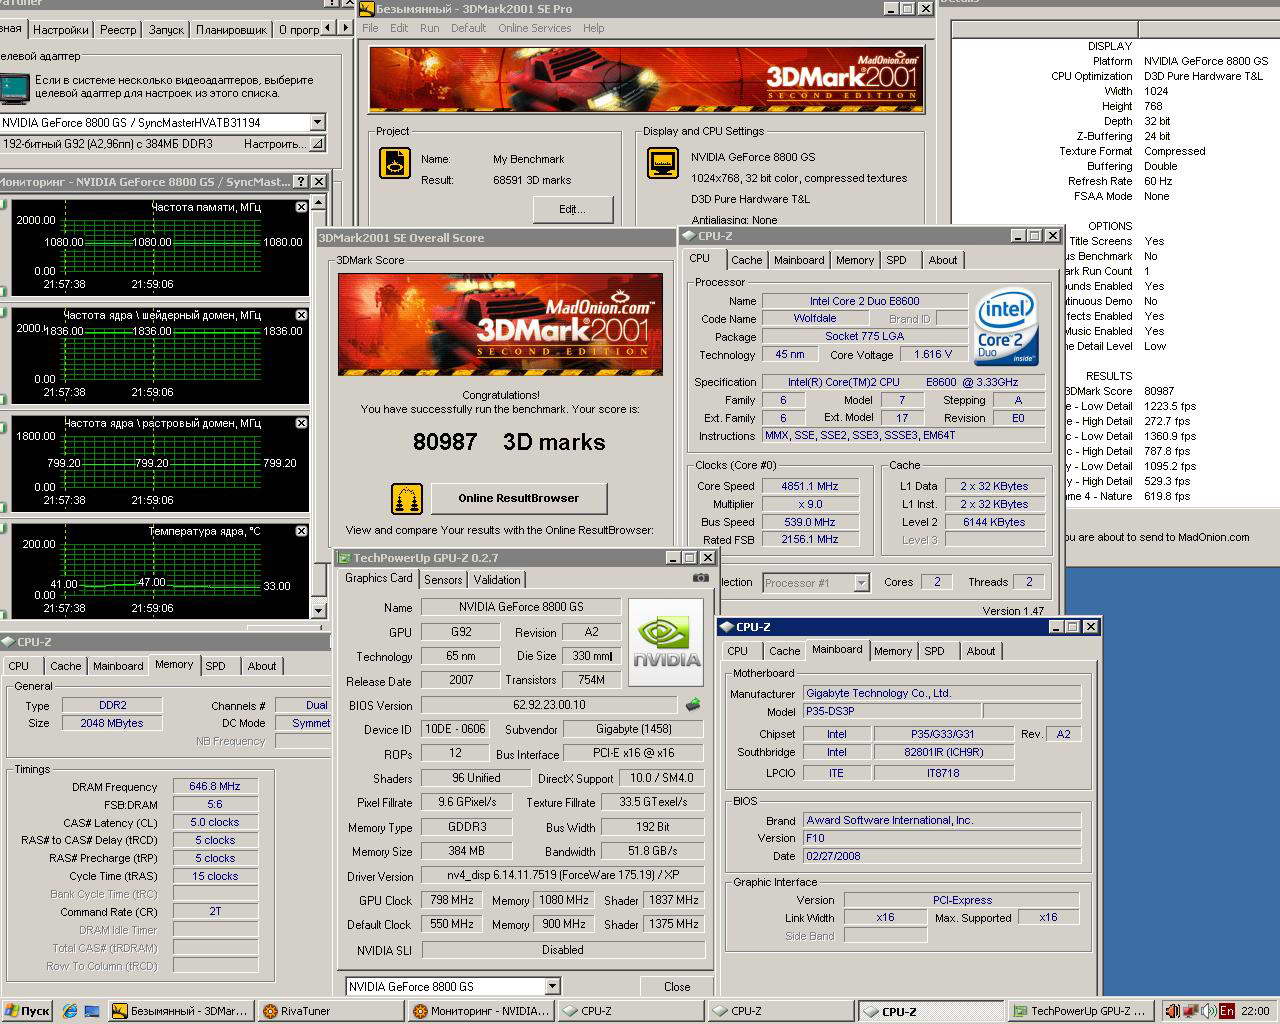Open the Start (Пуск) menu
This screenshot has width=1280, height=1024.
point(27,1011)
